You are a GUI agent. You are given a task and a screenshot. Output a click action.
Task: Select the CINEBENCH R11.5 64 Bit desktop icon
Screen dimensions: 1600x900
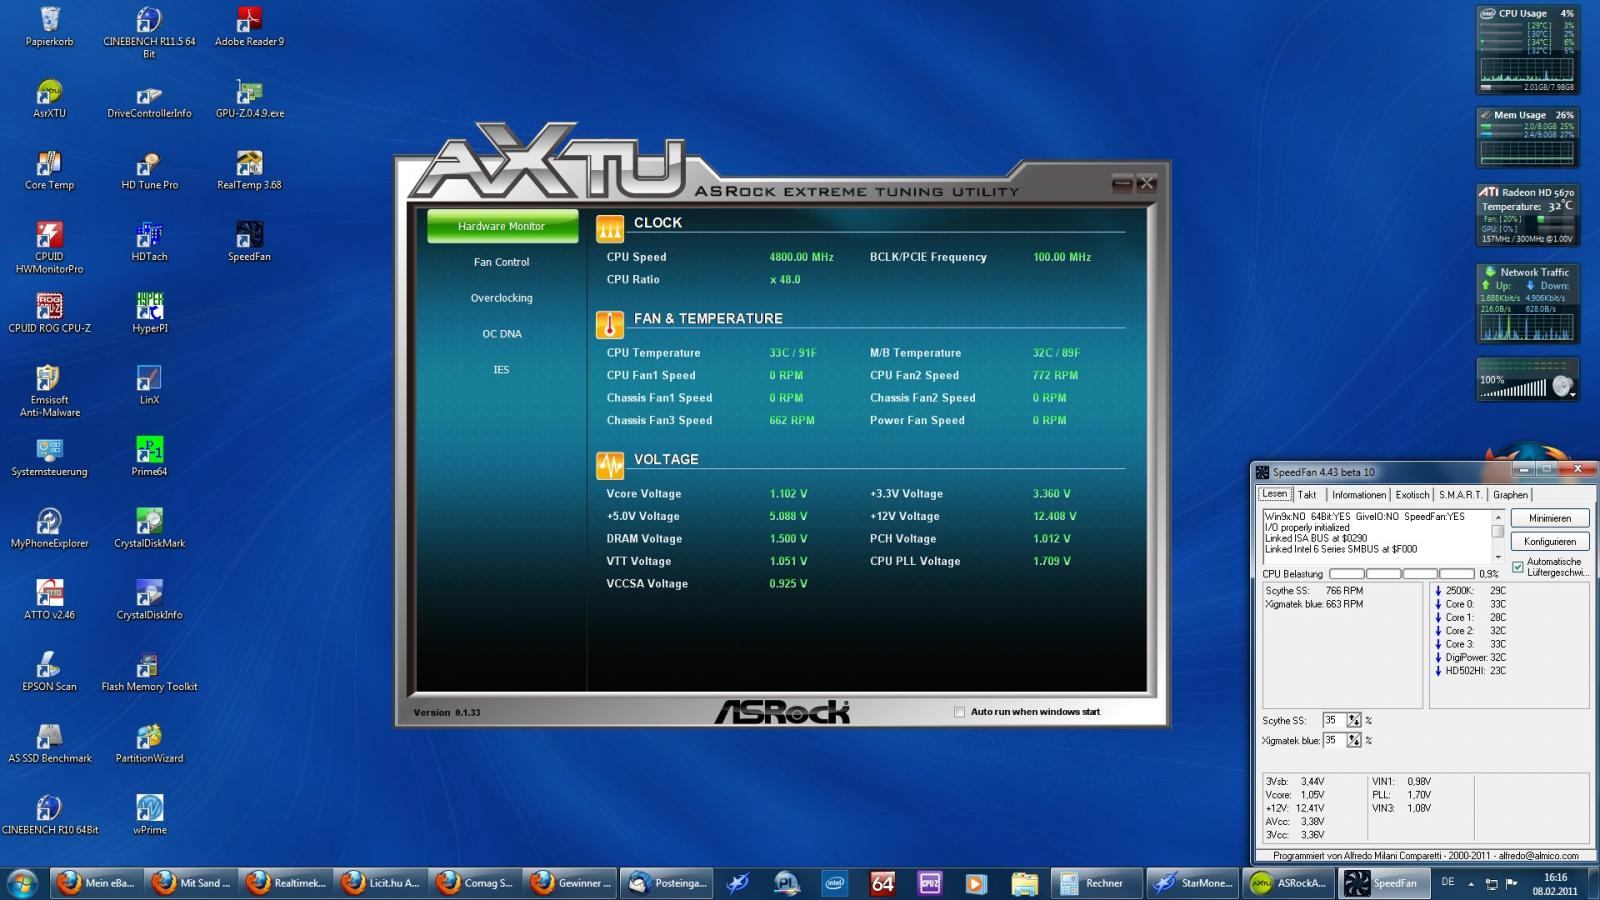point(149,32)
